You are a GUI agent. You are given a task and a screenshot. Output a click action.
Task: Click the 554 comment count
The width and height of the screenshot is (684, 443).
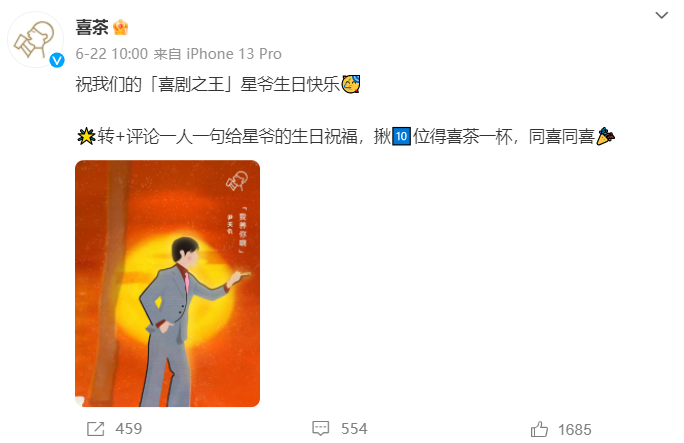click(354, 429)
